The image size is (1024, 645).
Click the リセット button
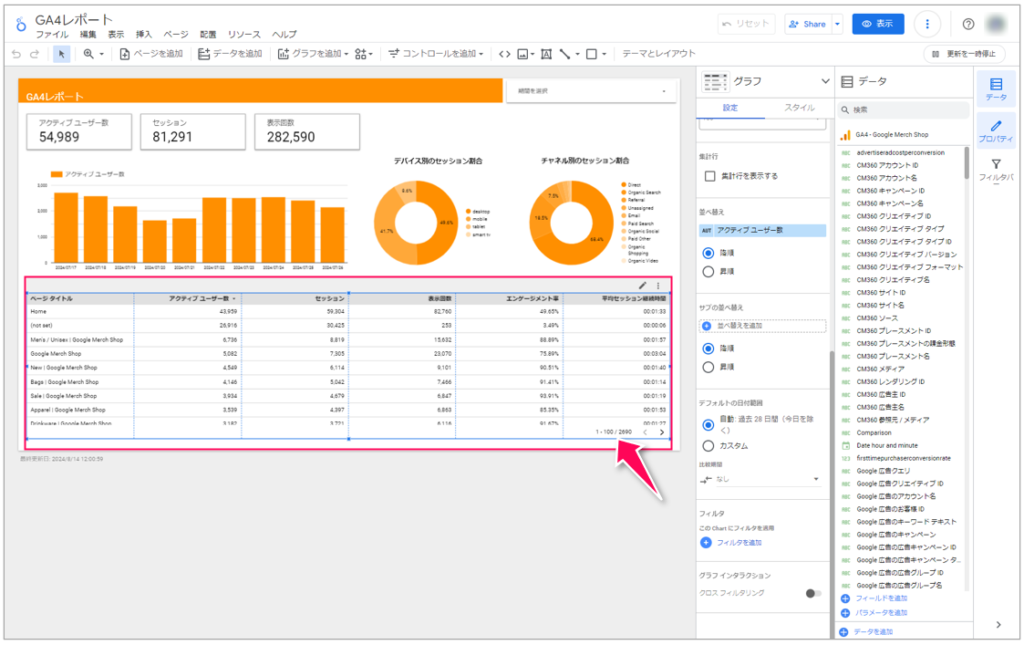[746, 24]
